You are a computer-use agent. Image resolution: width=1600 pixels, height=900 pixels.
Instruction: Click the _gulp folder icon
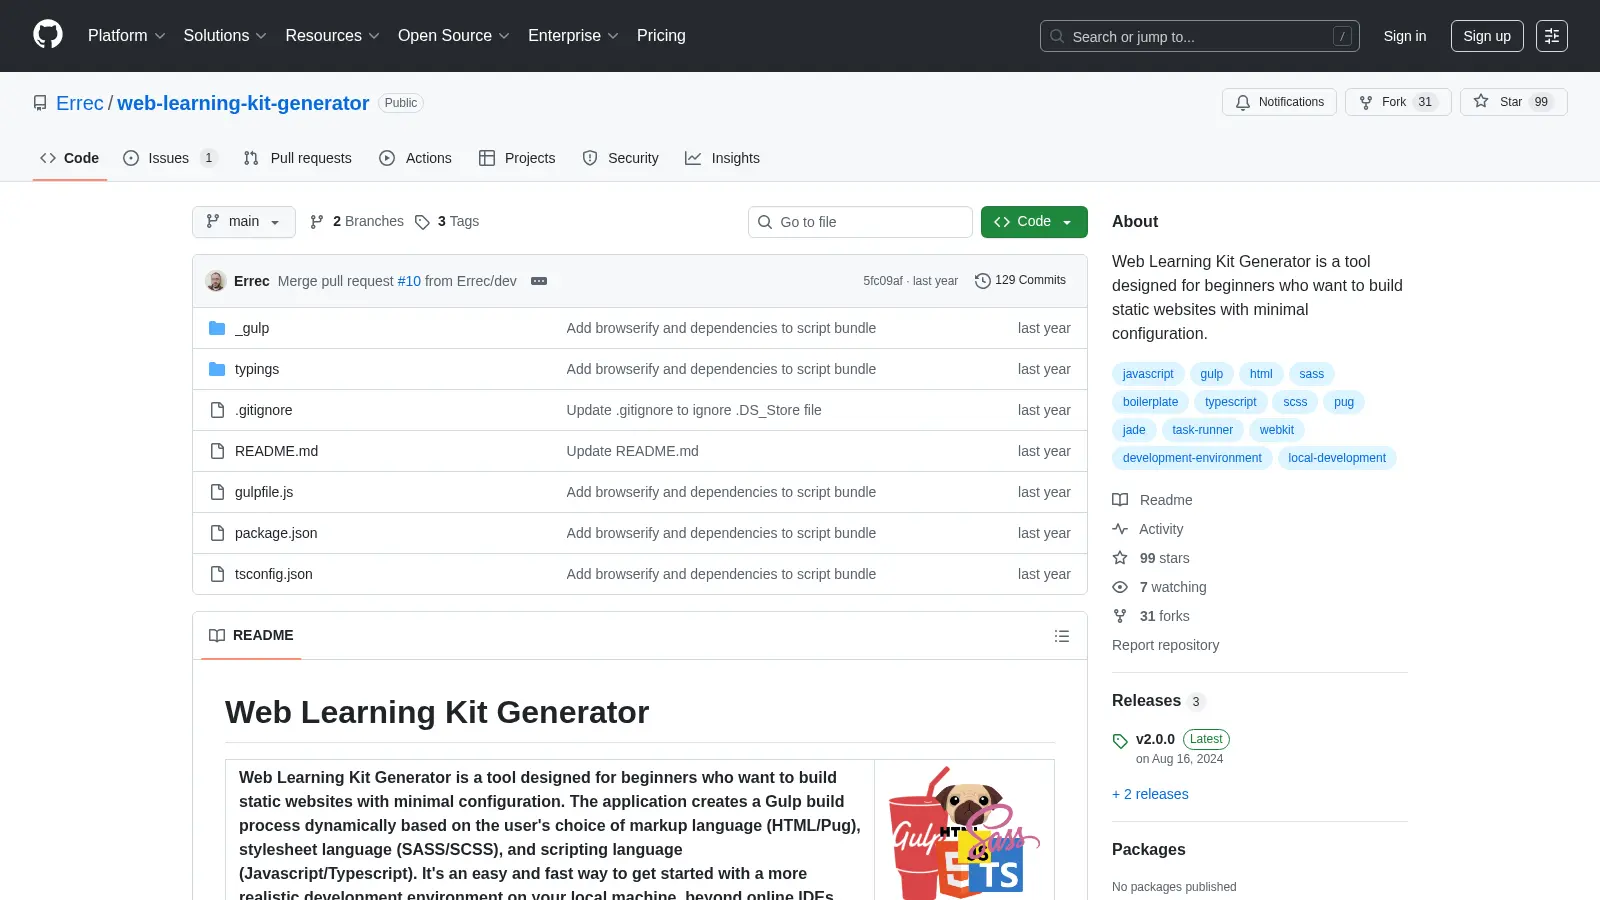(217, 328)
